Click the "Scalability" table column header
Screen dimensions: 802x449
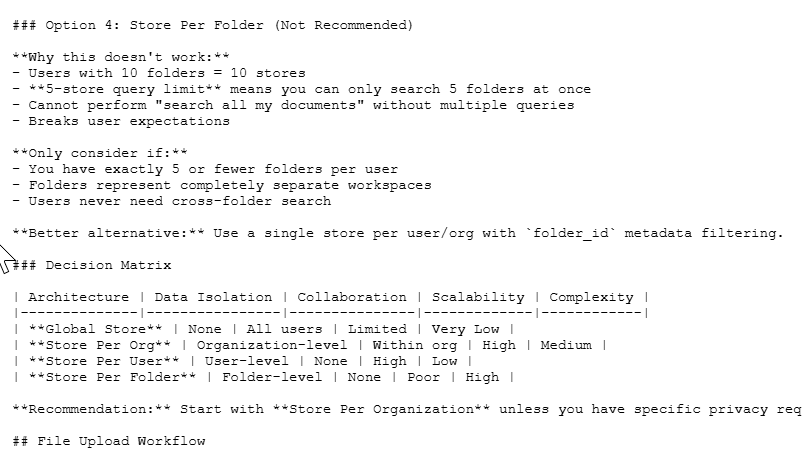tap(478, 297)
